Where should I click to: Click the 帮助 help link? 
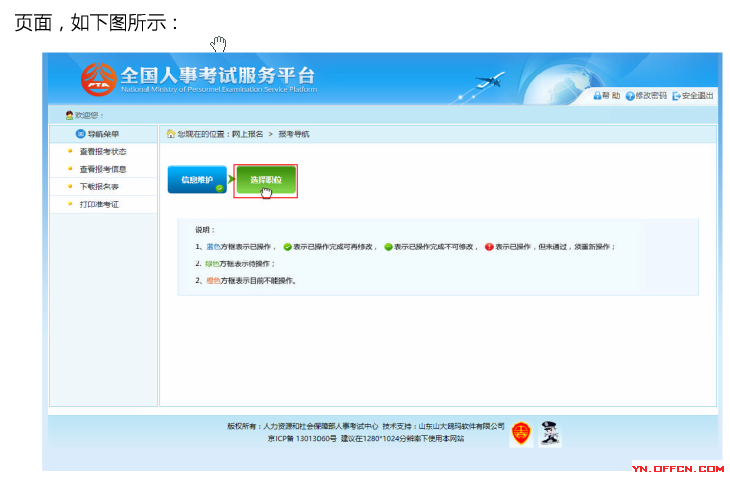(611, 95)
